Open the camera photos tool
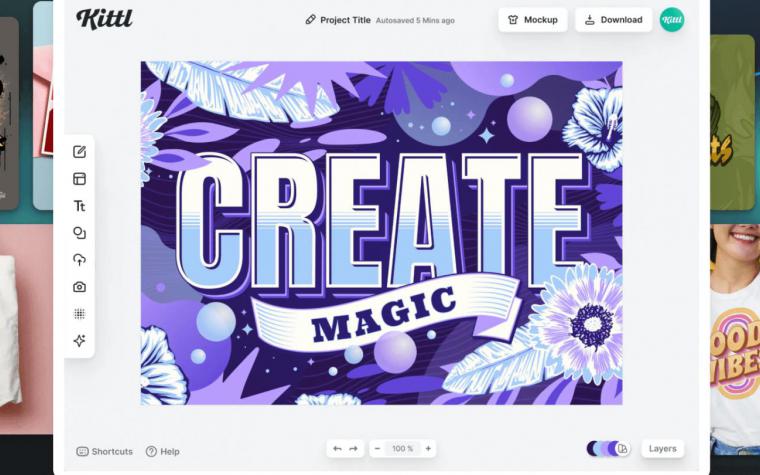Viewport: 760px width, 475px height. [x=79, y=287]
